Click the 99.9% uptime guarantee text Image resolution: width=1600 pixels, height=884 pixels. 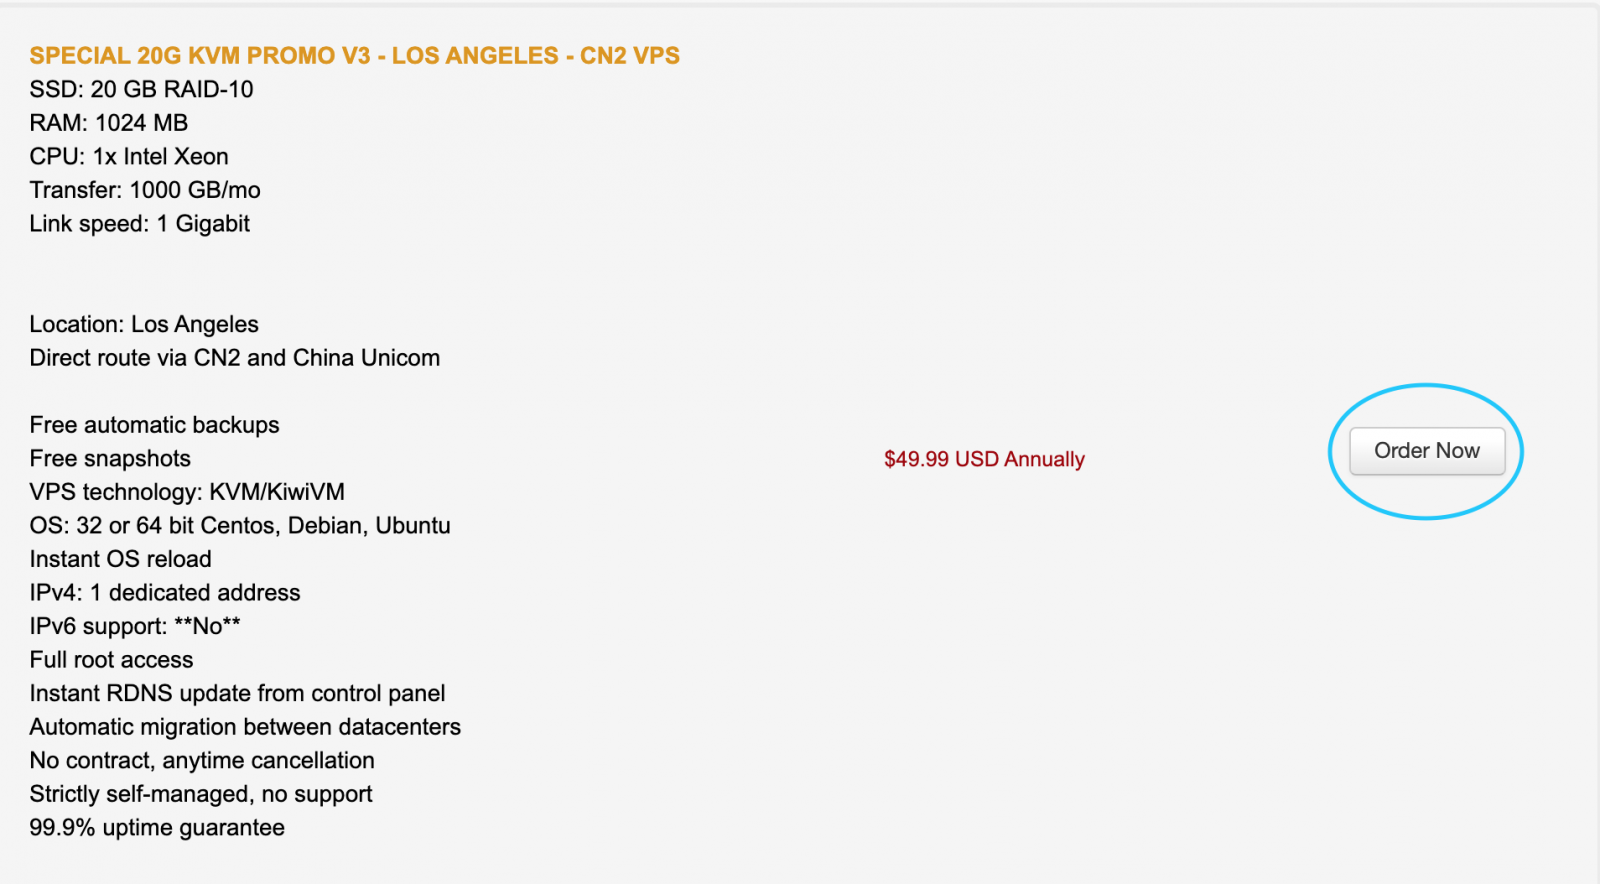click(157, 828)
